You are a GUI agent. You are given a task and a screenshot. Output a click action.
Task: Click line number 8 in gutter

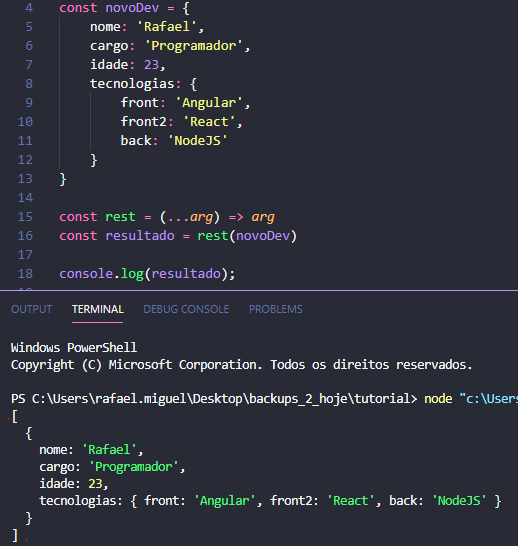pos(29,84)
